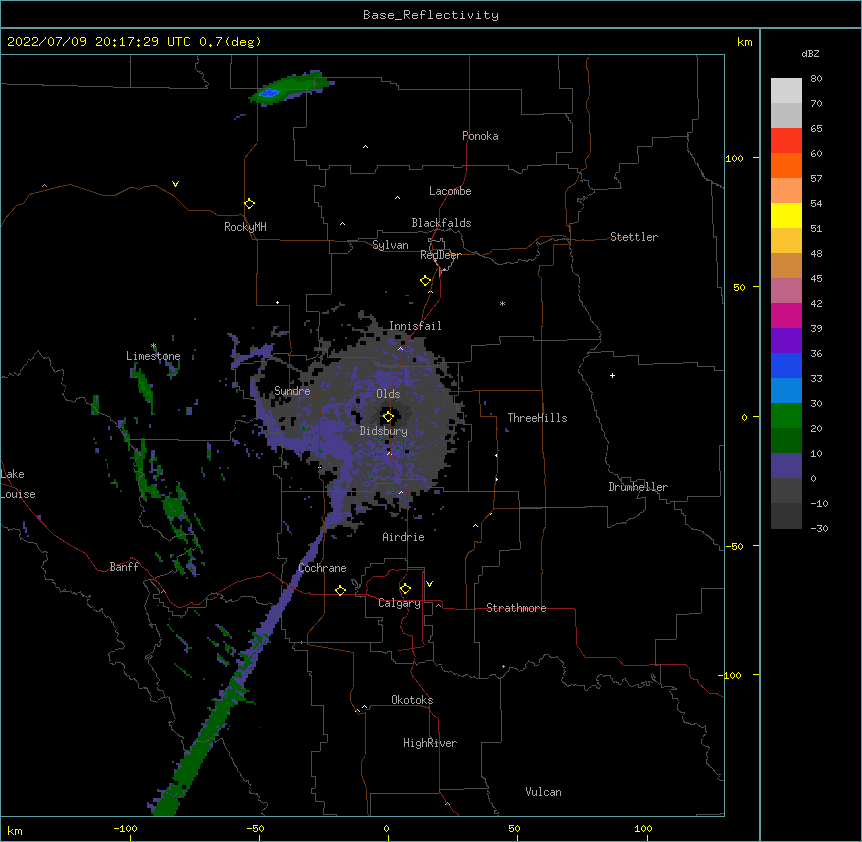Image resolution: width=862 pixels, height=842 pixels.
Task: Click the Blackfalds city label
Action: 441,223
